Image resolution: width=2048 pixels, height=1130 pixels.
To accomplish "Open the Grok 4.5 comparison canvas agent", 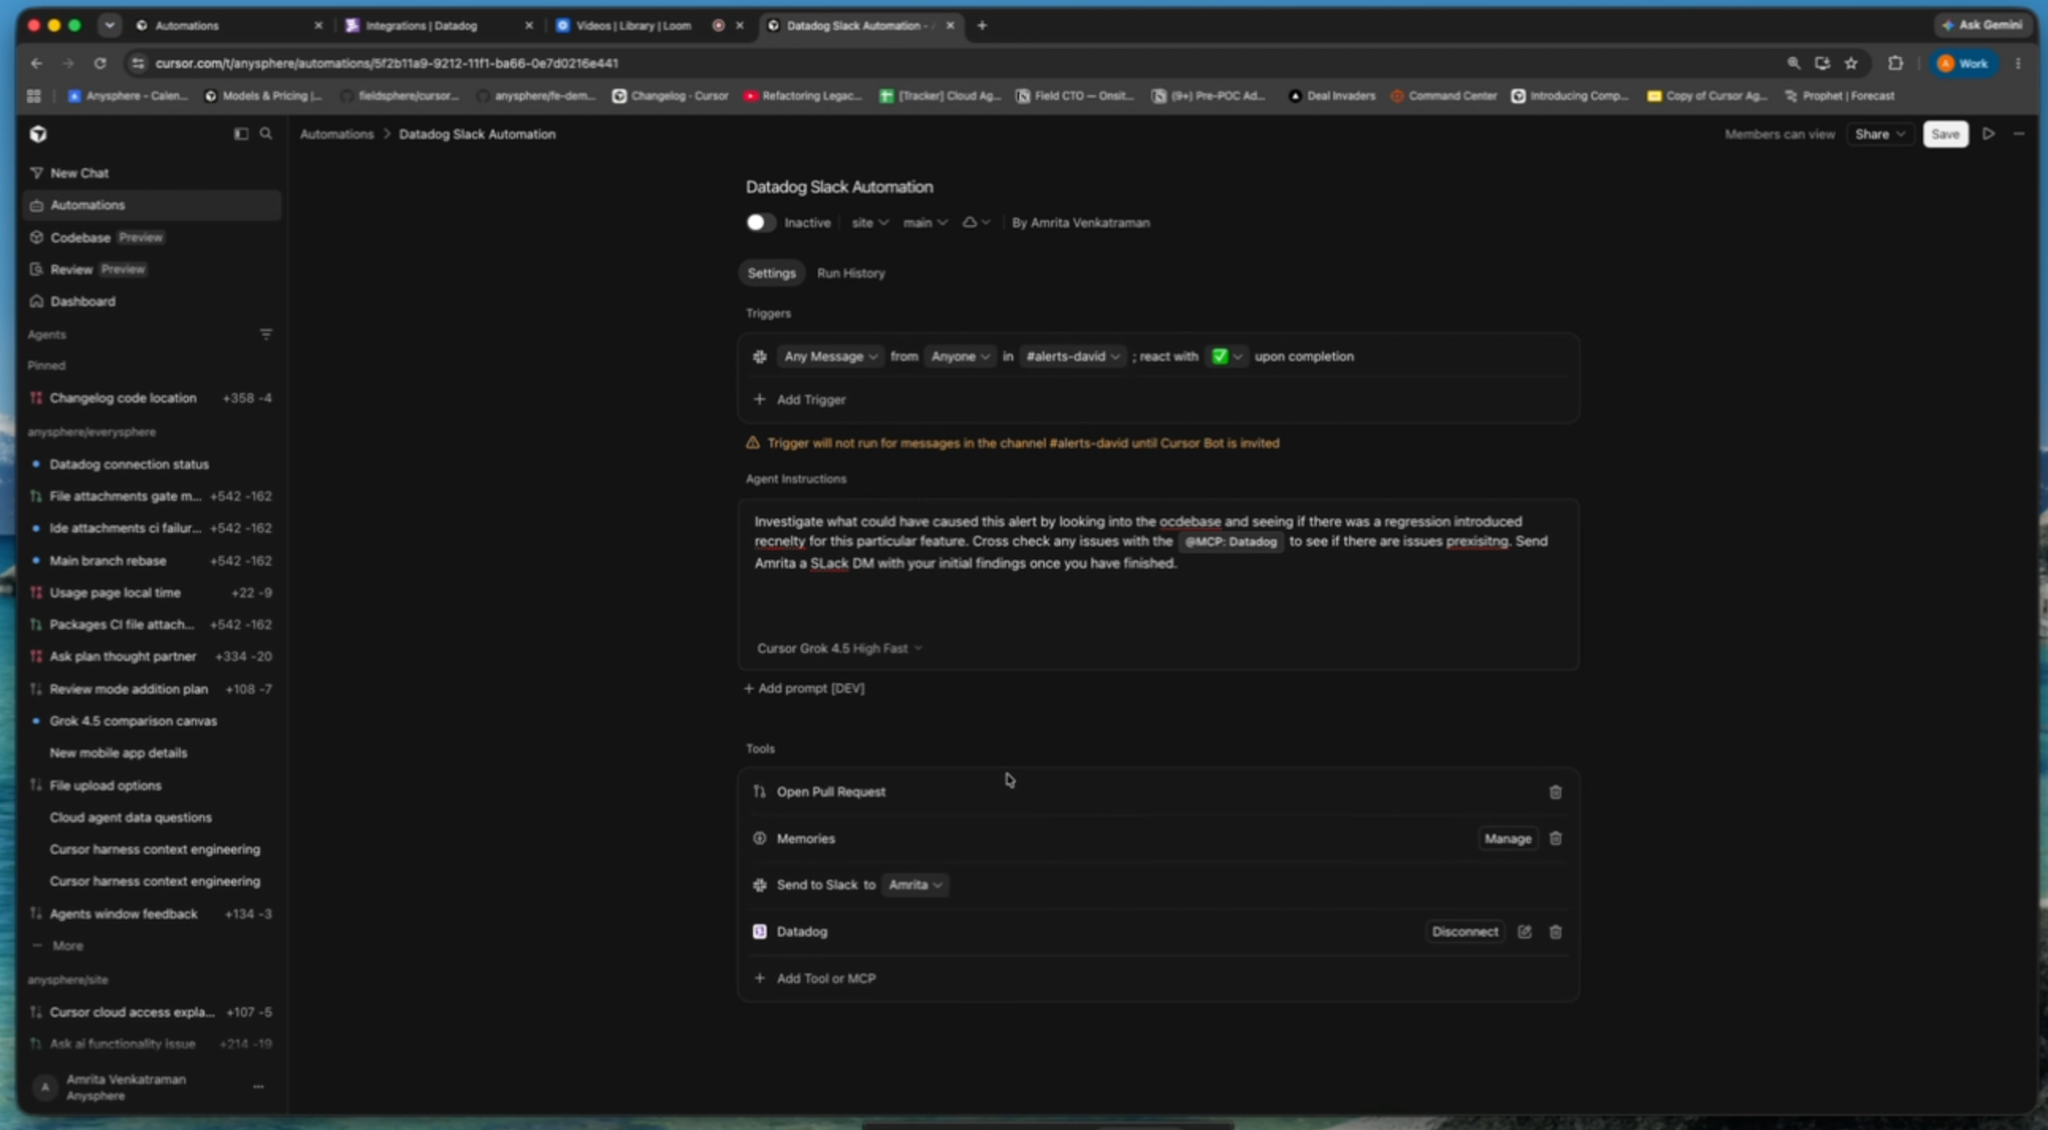I will (152, 721).
